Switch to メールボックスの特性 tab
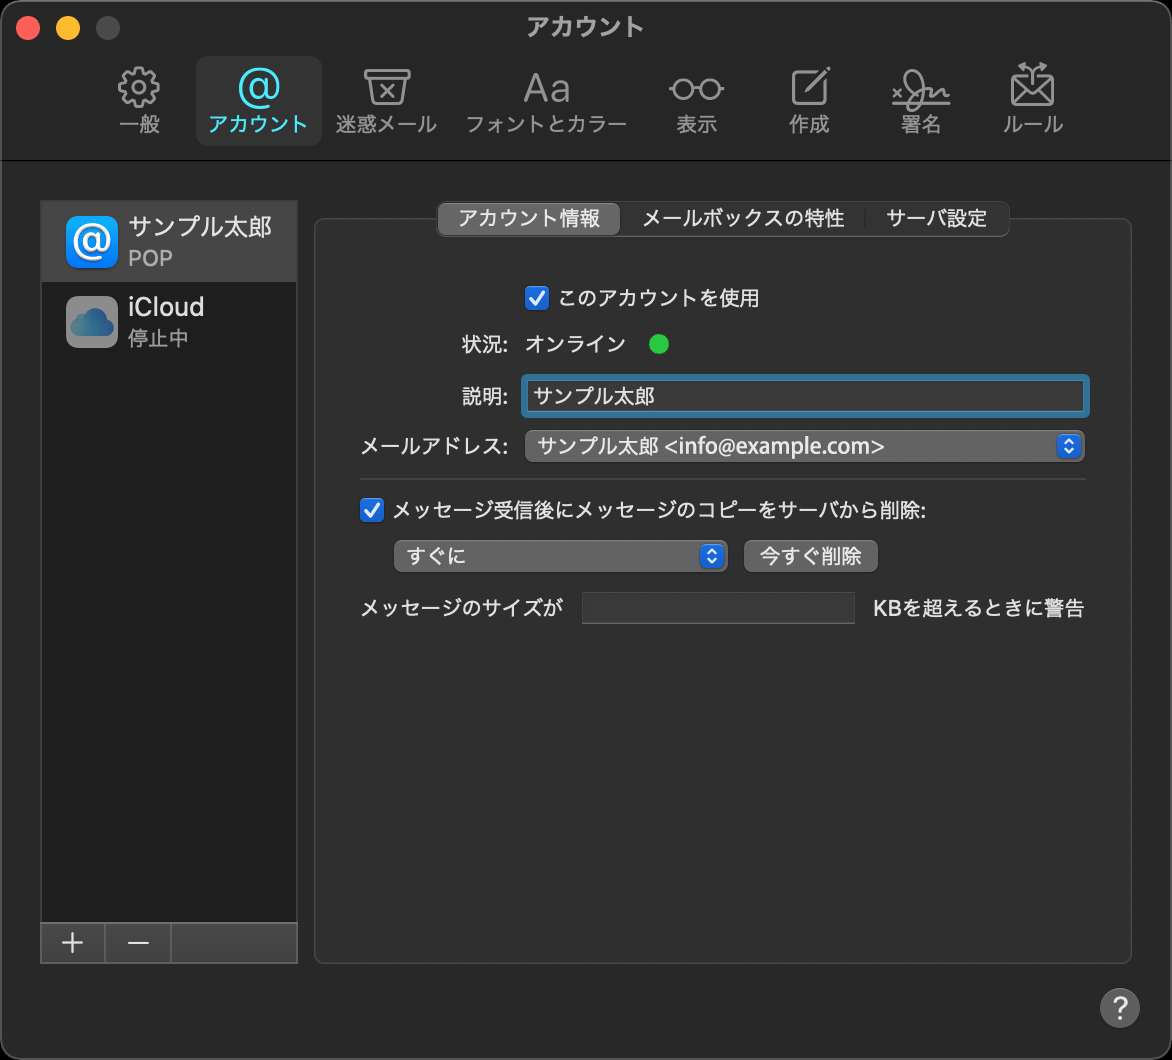 click(x=742, y=218)
